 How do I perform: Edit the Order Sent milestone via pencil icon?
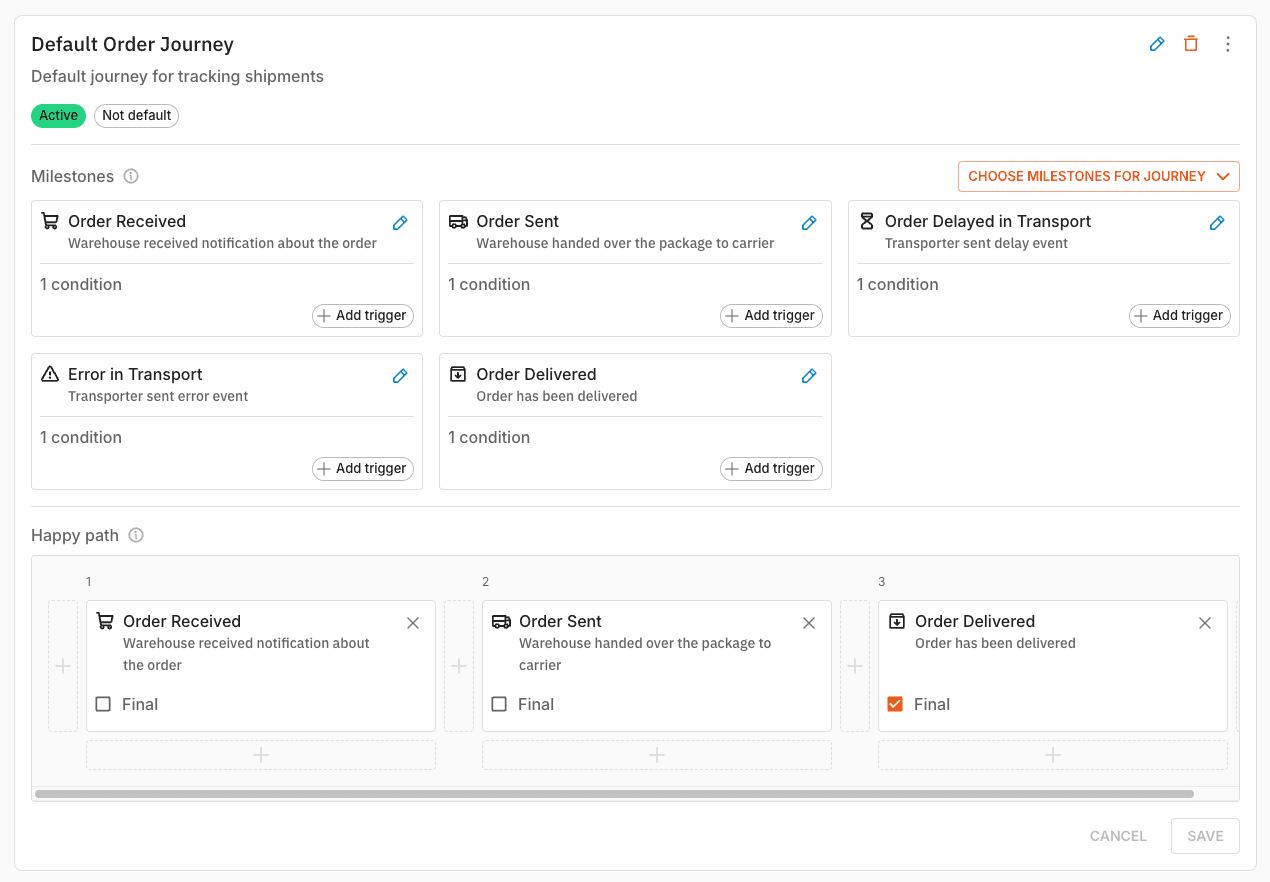click(808, 222)
